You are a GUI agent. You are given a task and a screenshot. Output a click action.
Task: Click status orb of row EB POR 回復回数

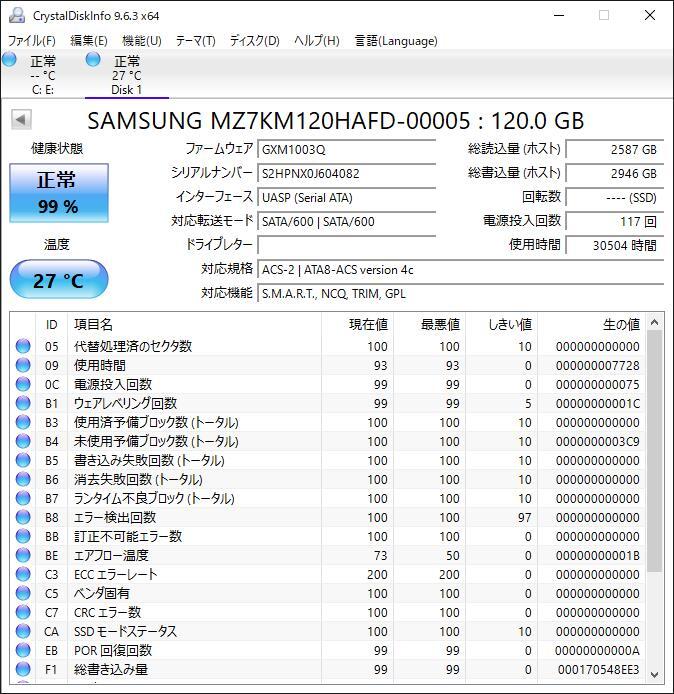[23, 651]
